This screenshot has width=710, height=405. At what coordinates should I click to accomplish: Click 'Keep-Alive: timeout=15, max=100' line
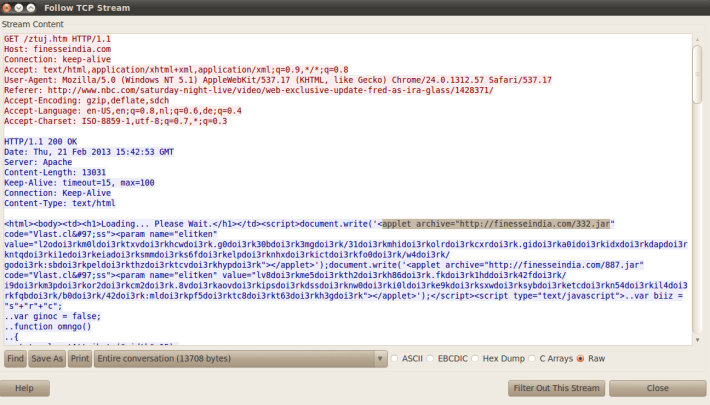click(79, 183)
